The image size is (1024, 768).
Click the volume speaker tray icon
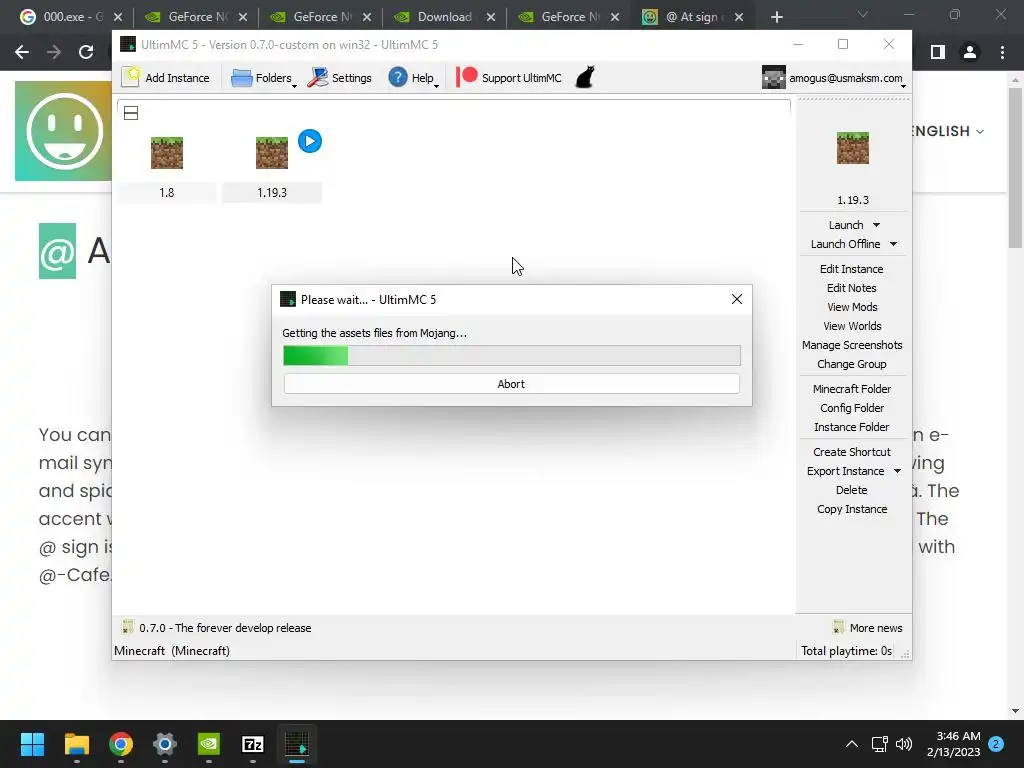pyautogui.click(x=904, y=744)
